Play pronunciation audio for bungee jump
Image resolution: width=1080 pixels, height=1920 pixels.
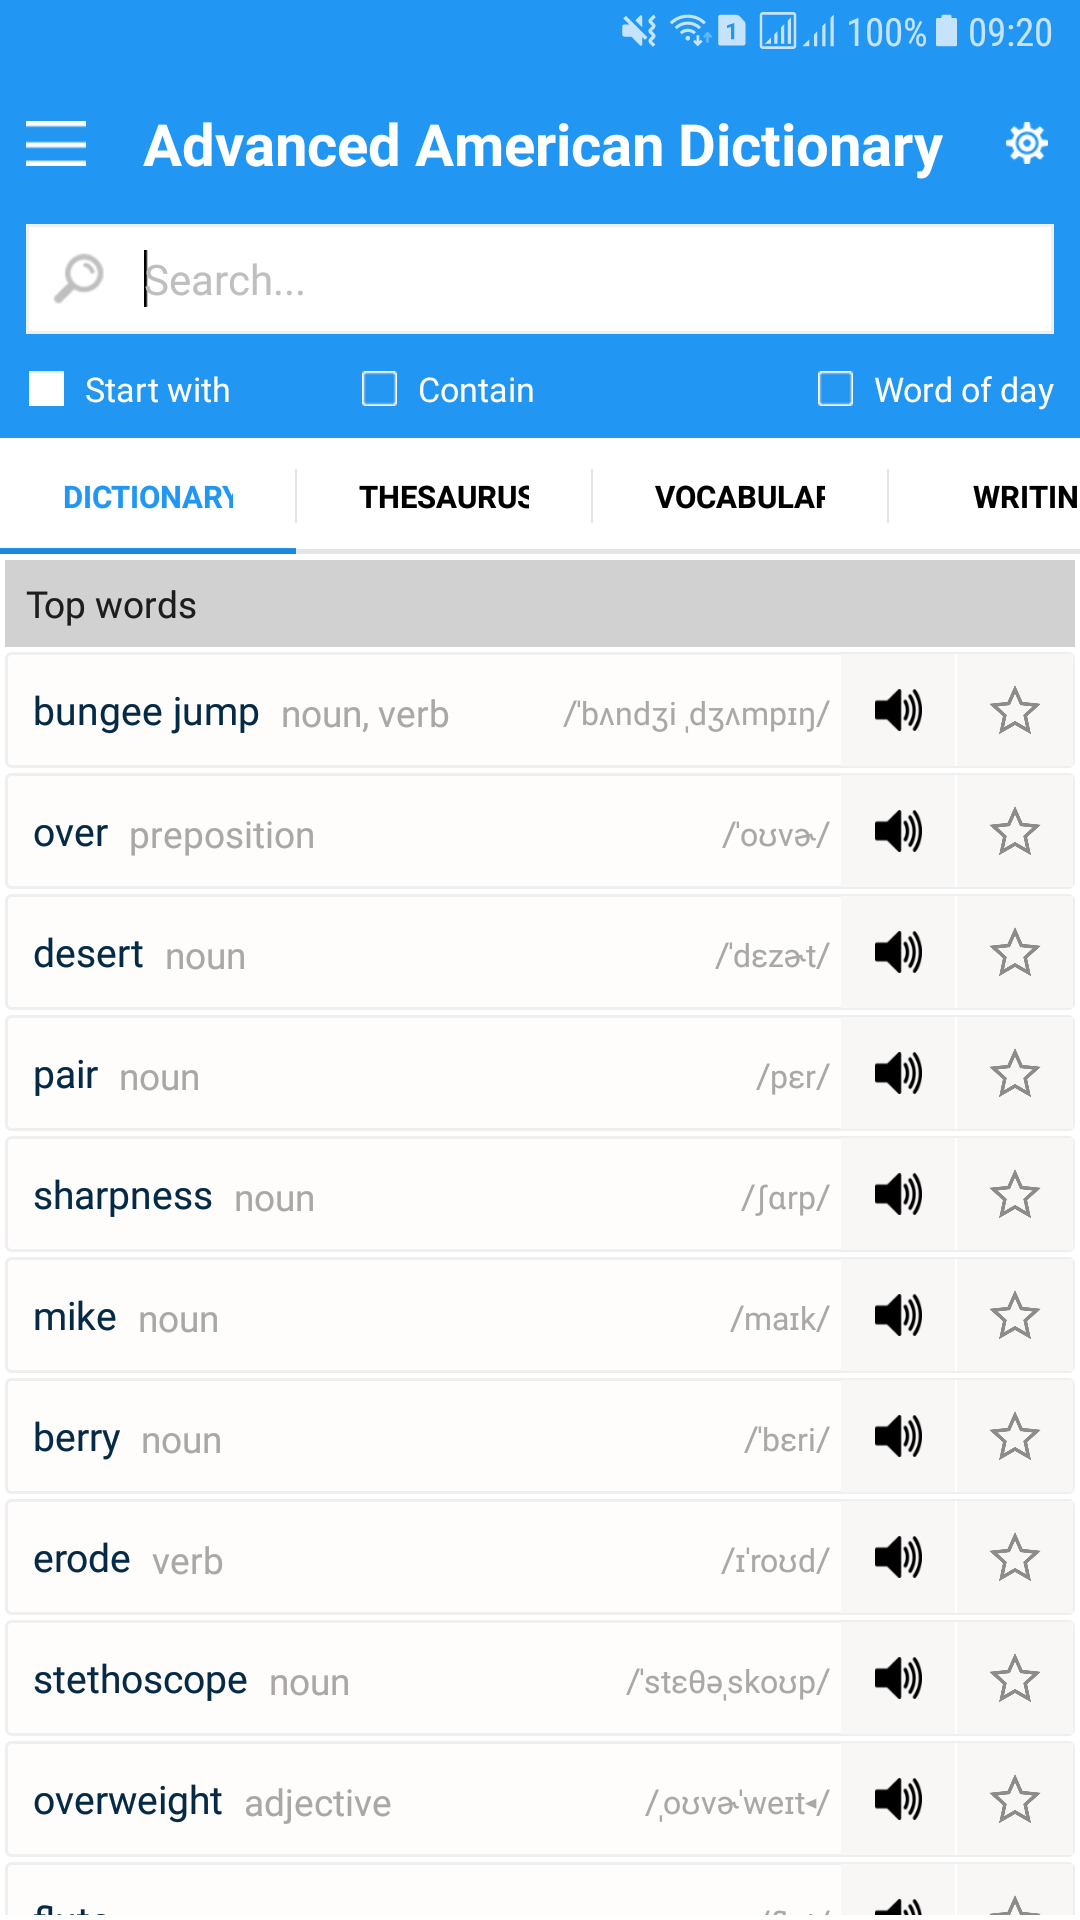pyautogui.click(x=898, y=711)
